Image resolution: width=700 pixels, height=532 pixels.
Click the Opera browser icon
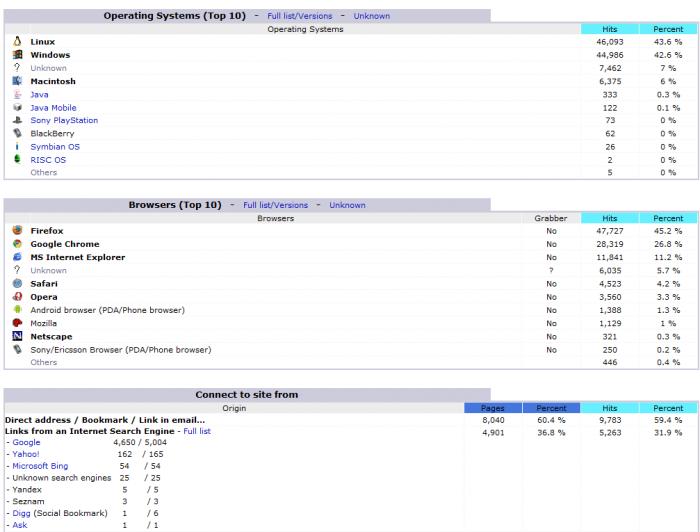tap(17, 296)
